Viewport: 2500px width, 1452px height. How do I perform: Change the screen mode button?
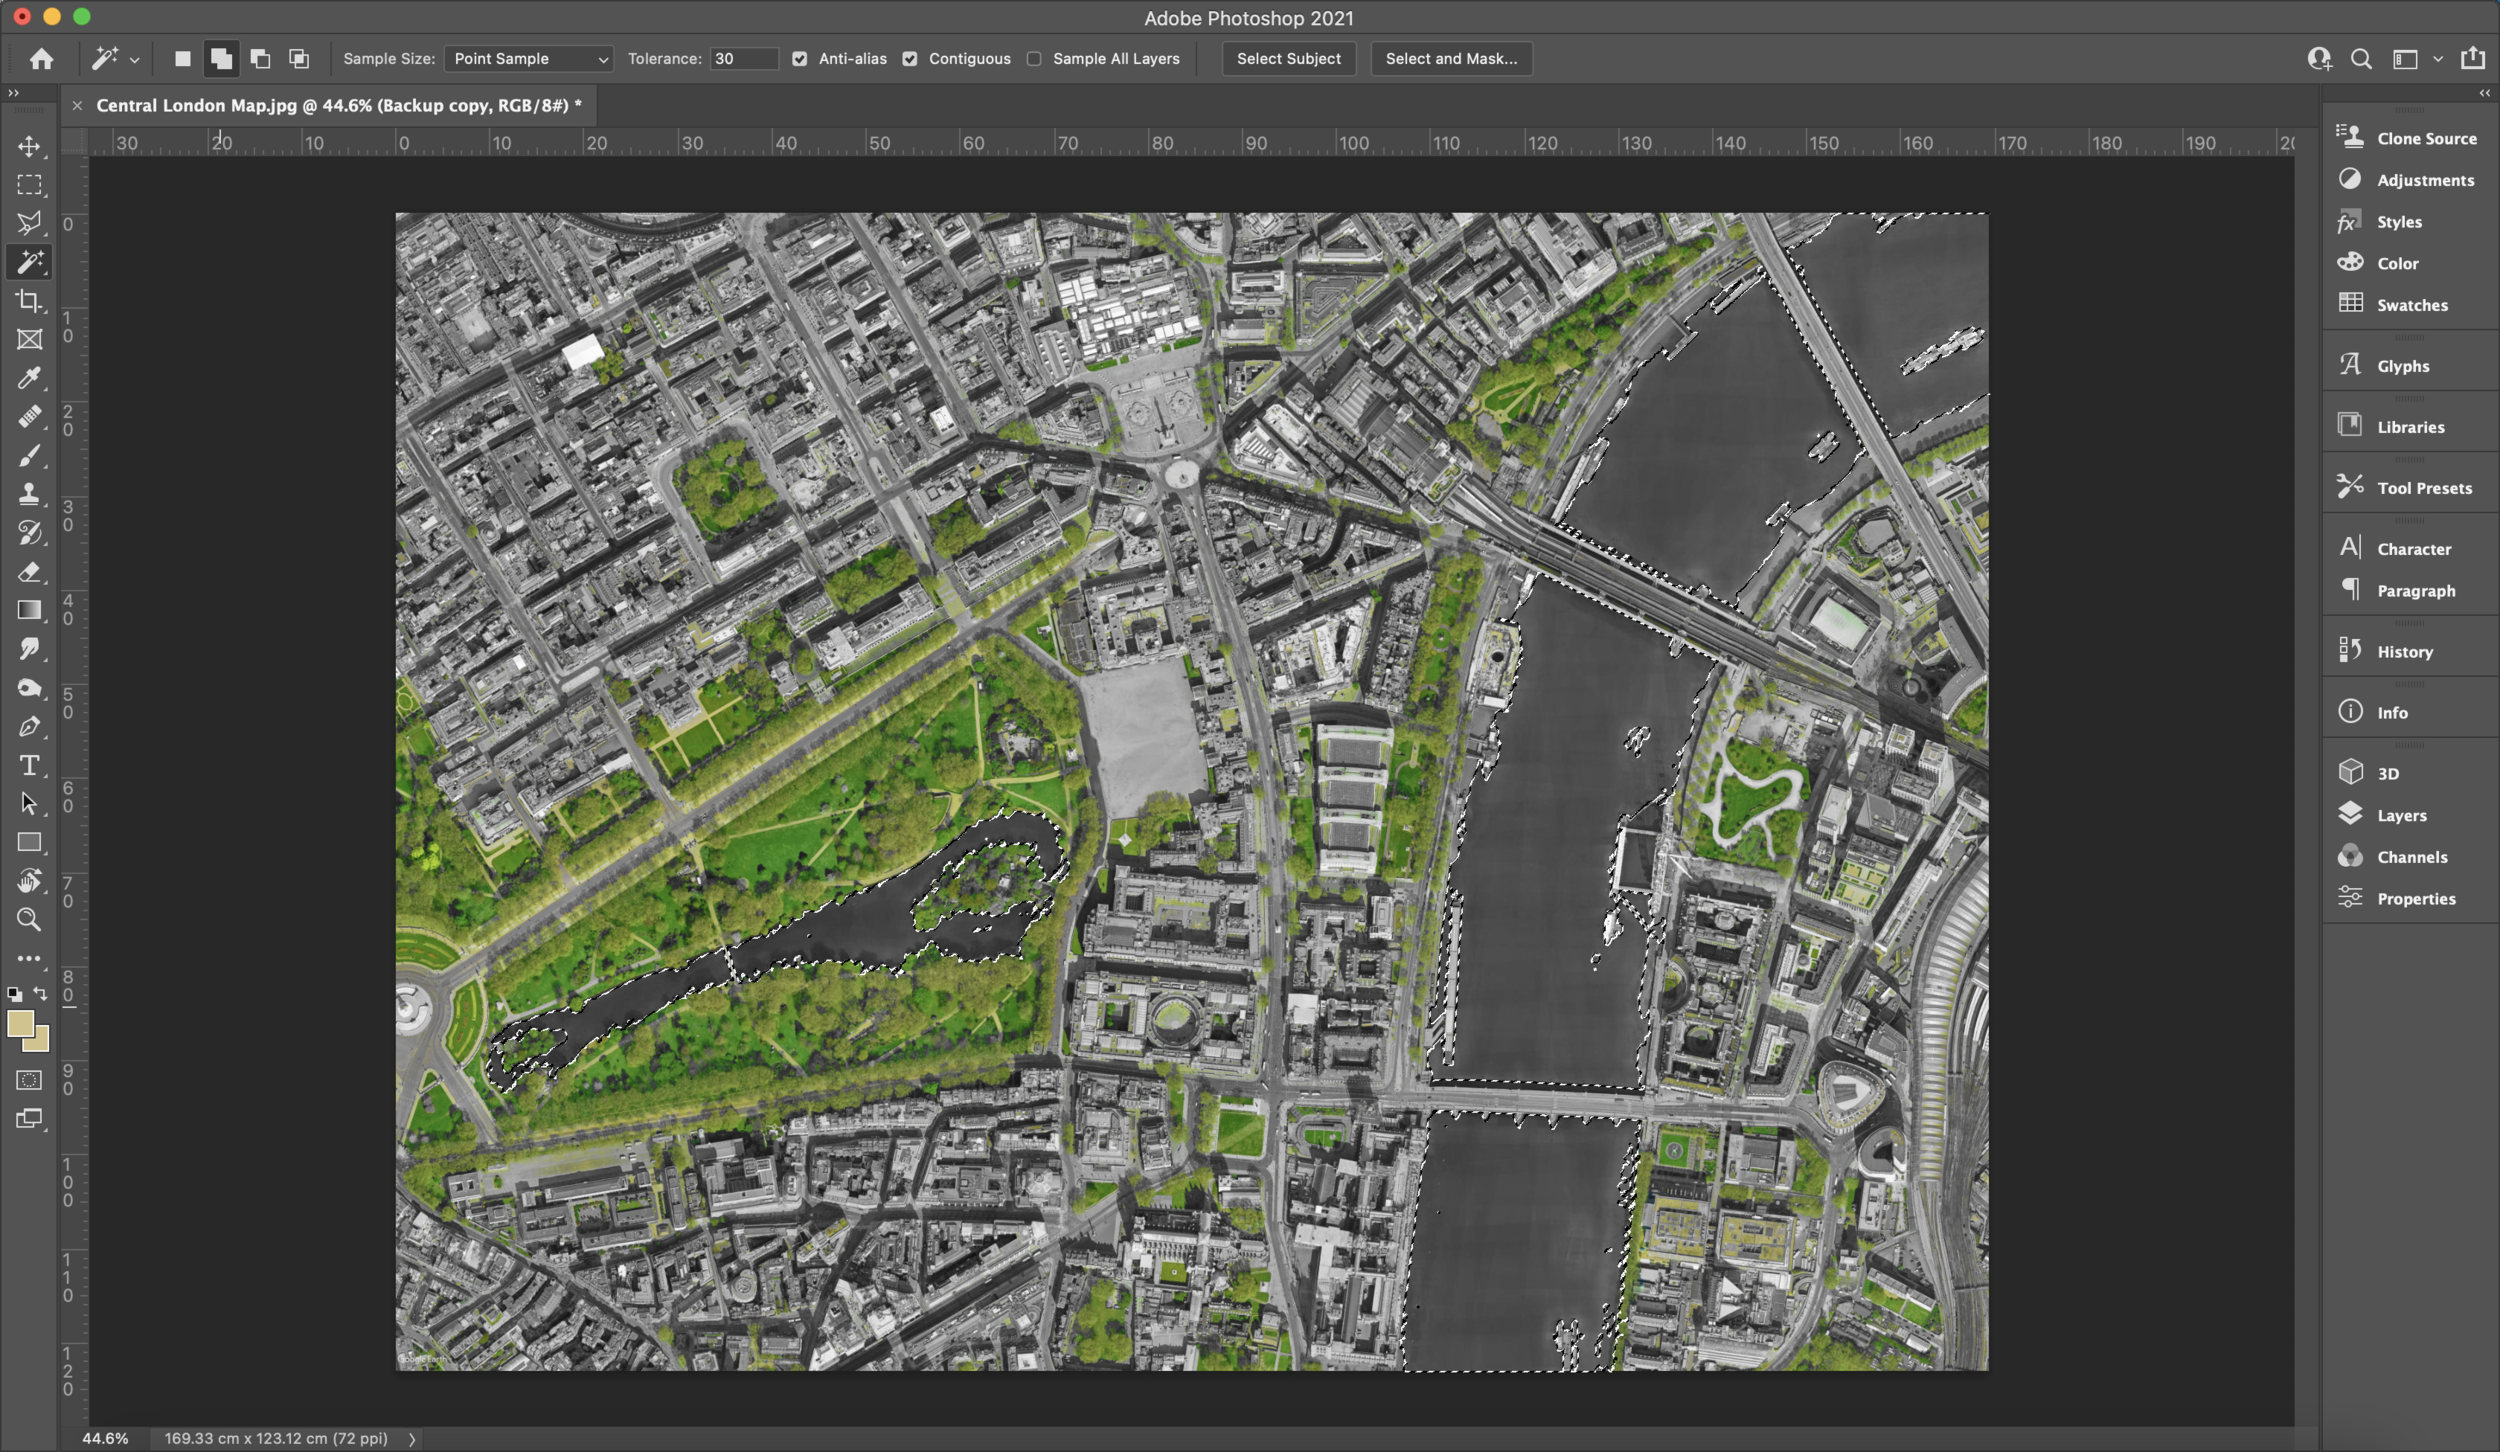[x=29, y=1119]
